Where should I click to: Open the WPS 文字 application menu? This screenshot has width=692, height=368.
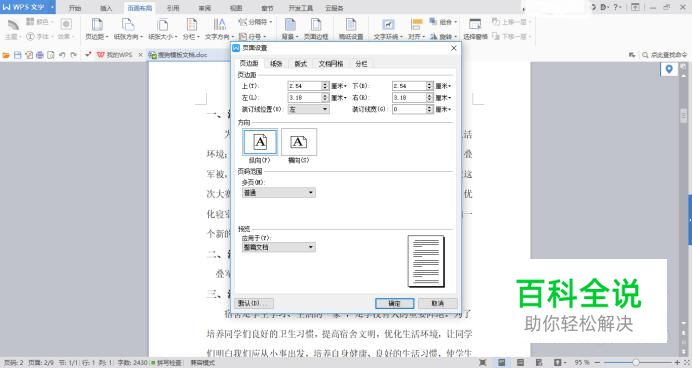pos(28,7)
